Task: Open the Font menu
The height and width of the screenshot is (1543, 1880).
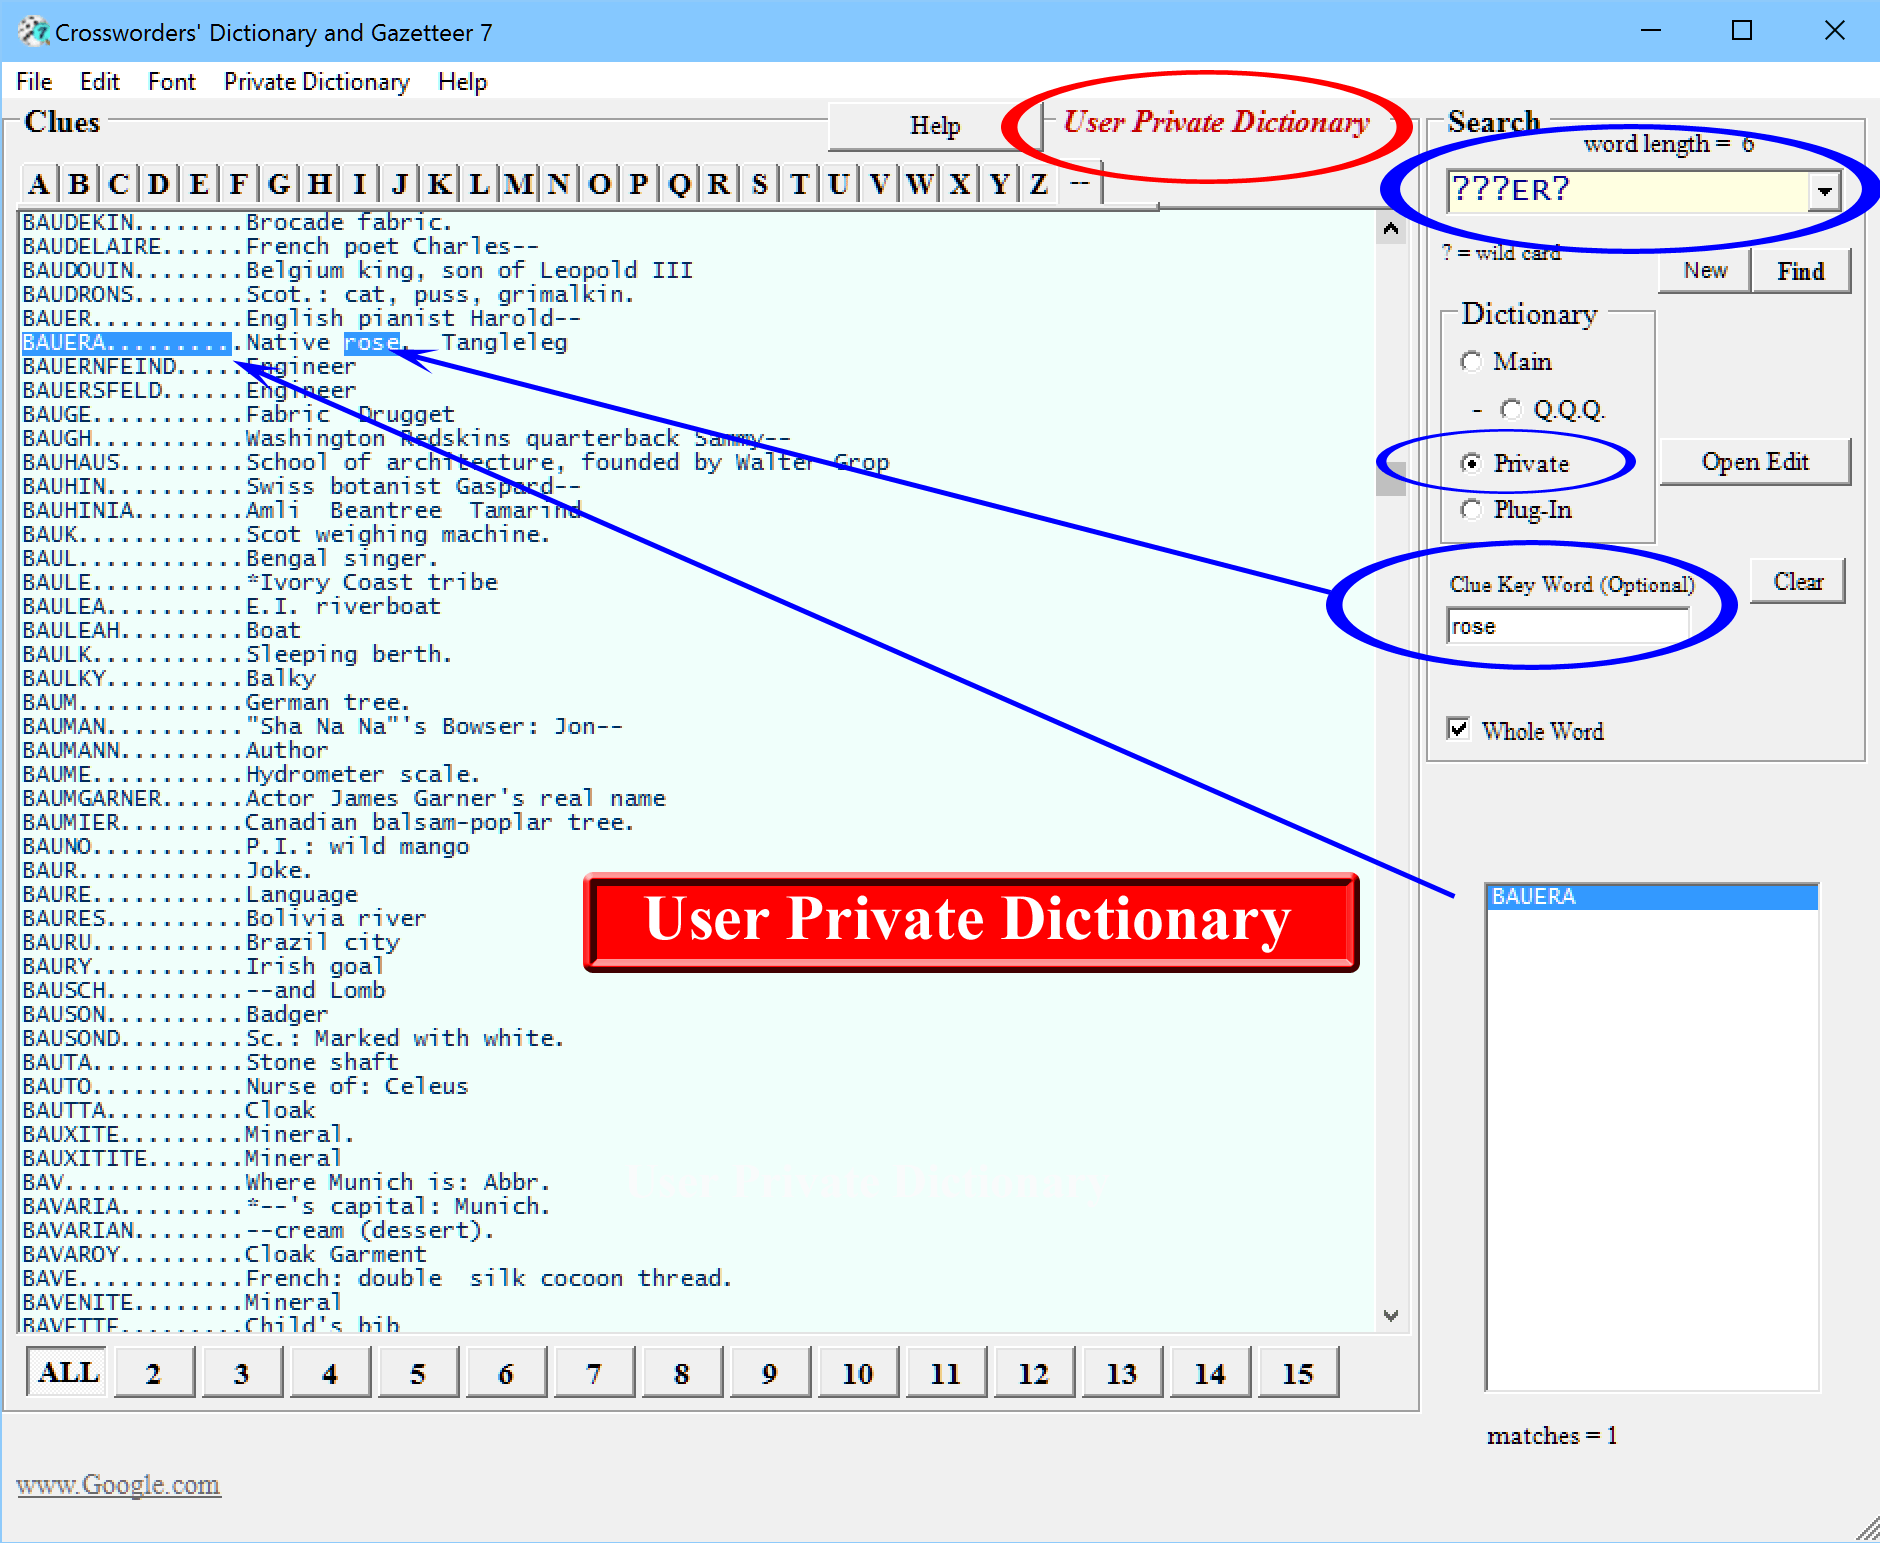Action: (171, 81)
